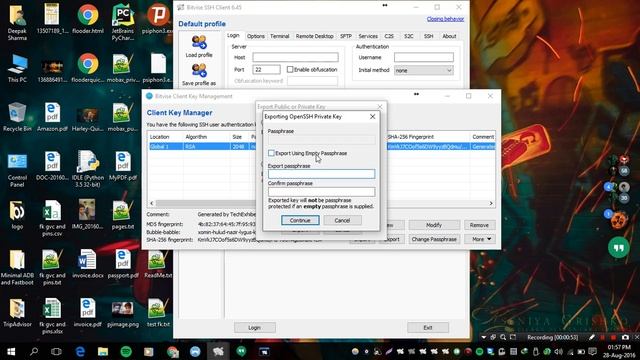Screen dimensions: 640x360
Task: Switch to the Services tab
Action: click(368, 36)
